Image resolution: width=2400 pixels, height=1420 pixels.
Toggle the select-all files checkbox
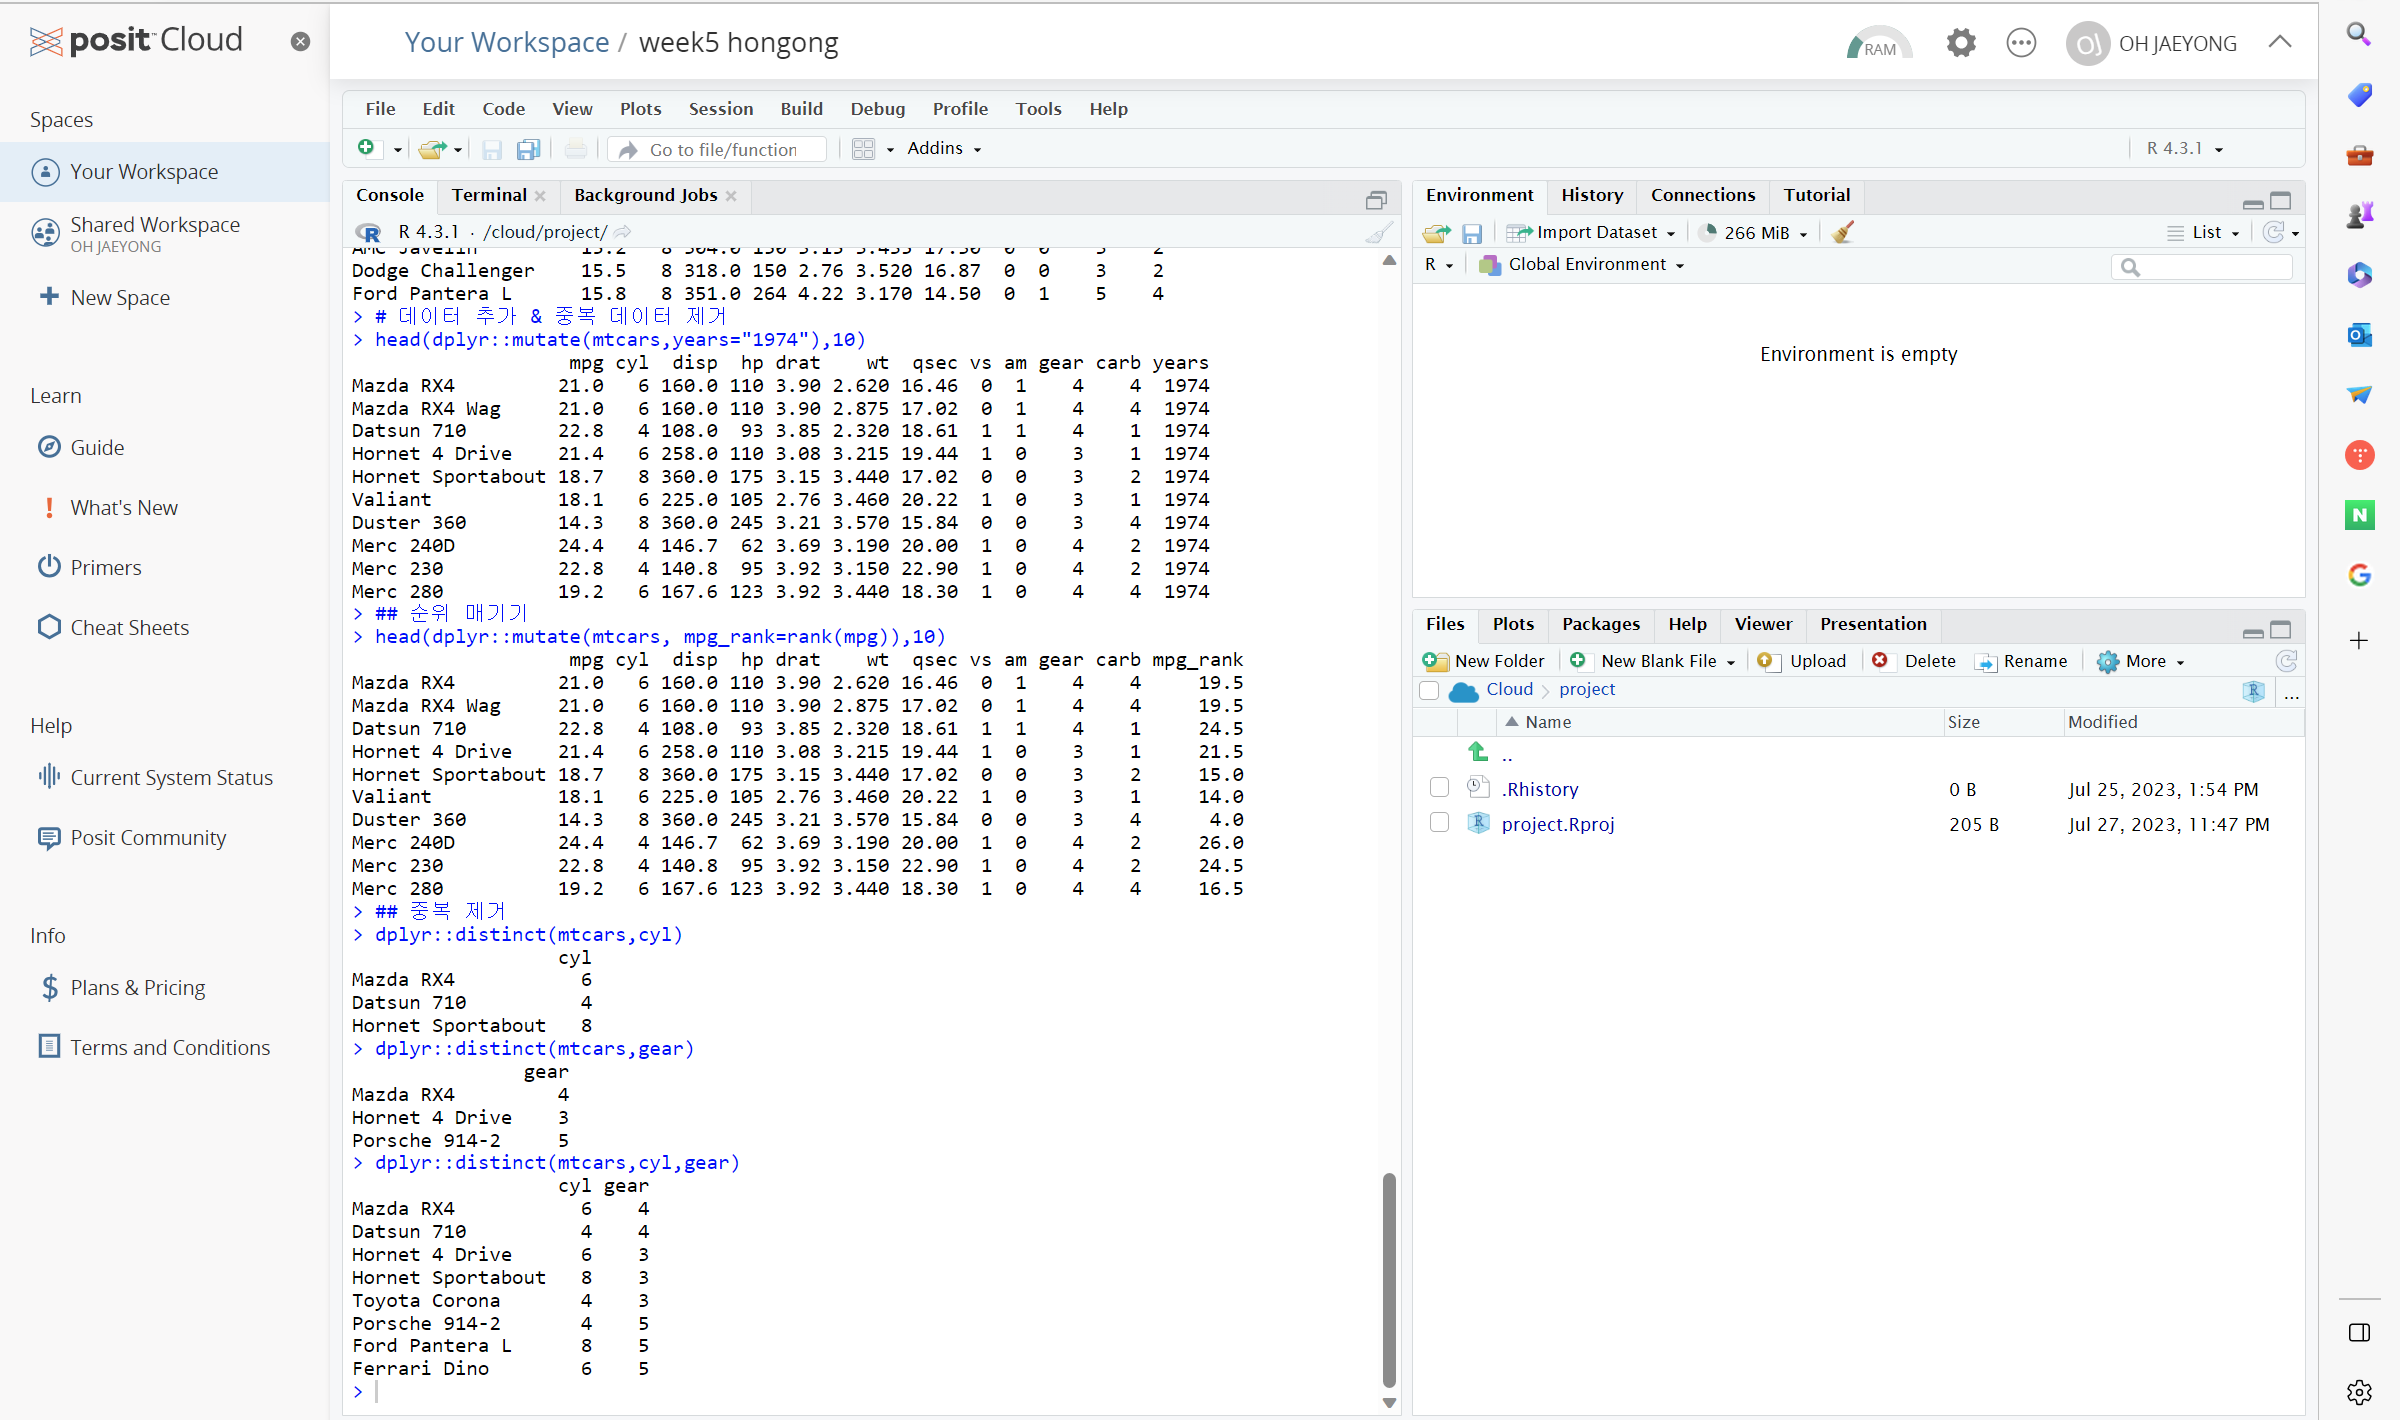[1429, 690]
